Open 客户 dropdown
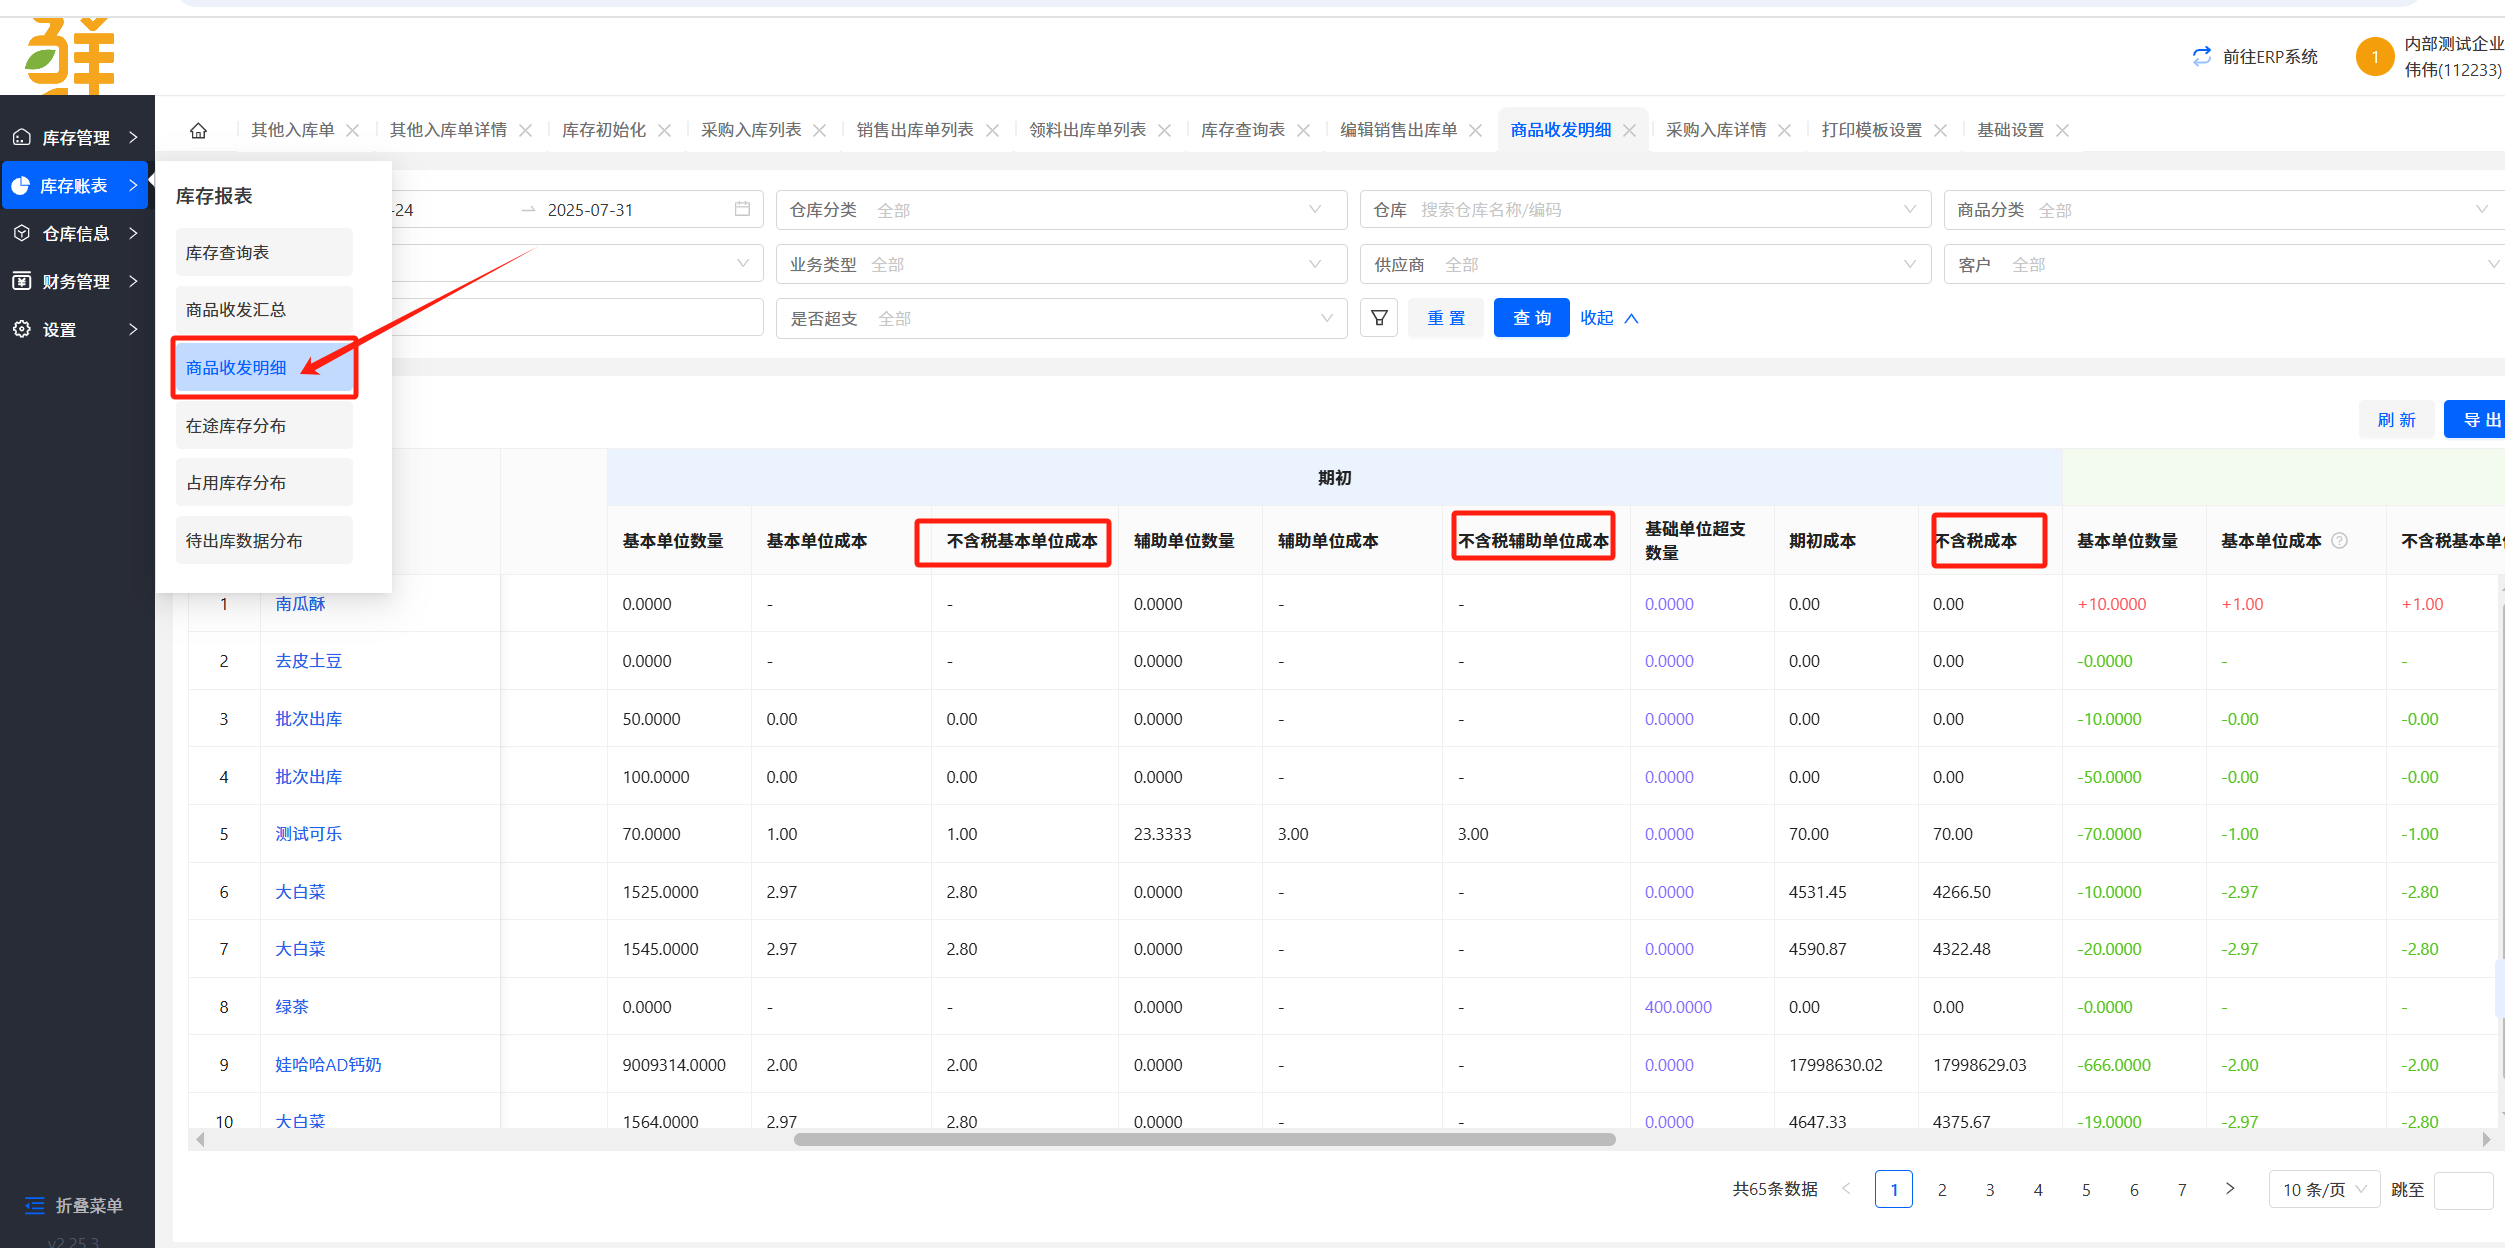The width and height of the screenshot is (2505, 1248). 2224,264
